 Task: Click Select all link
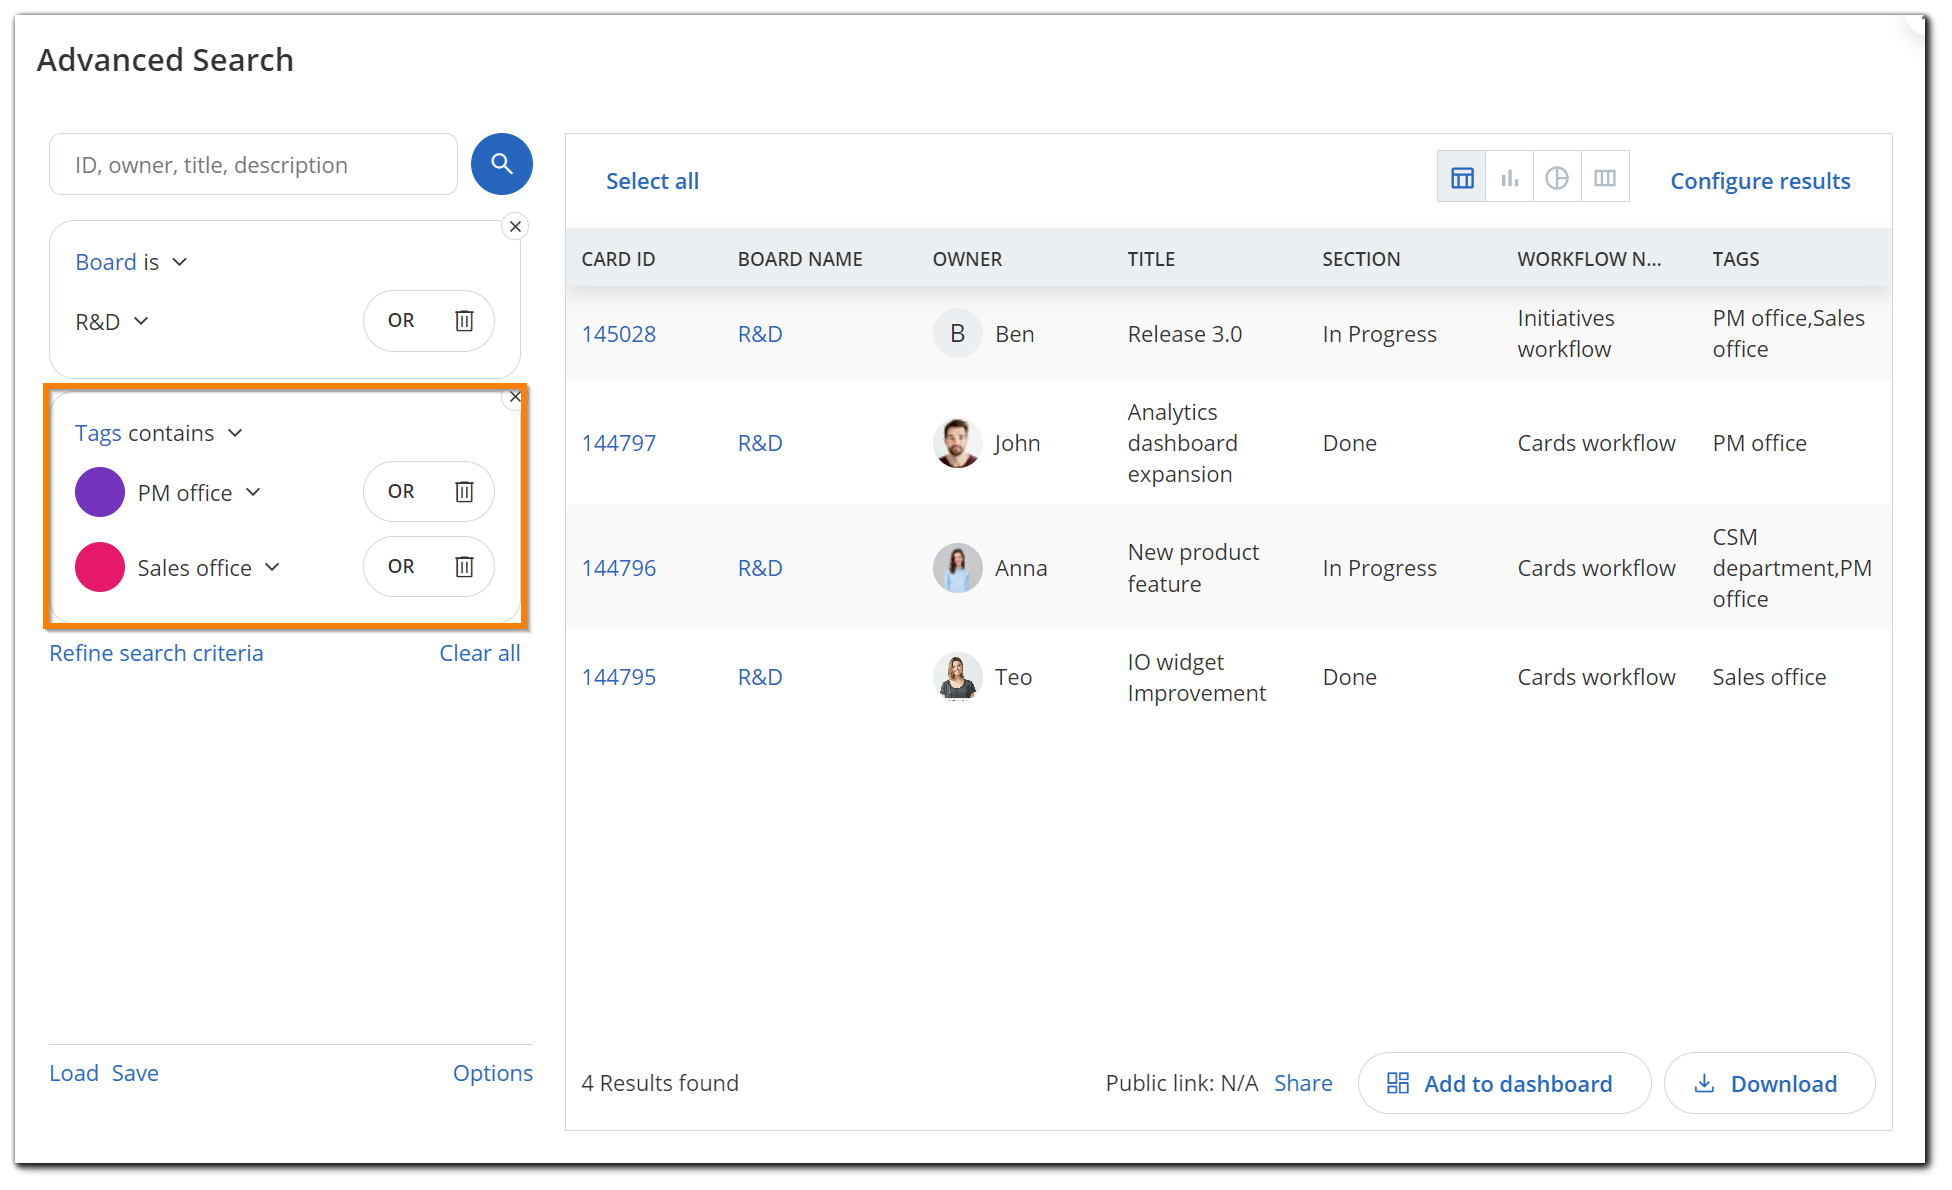pyautogui.click(x=652, y=181)
